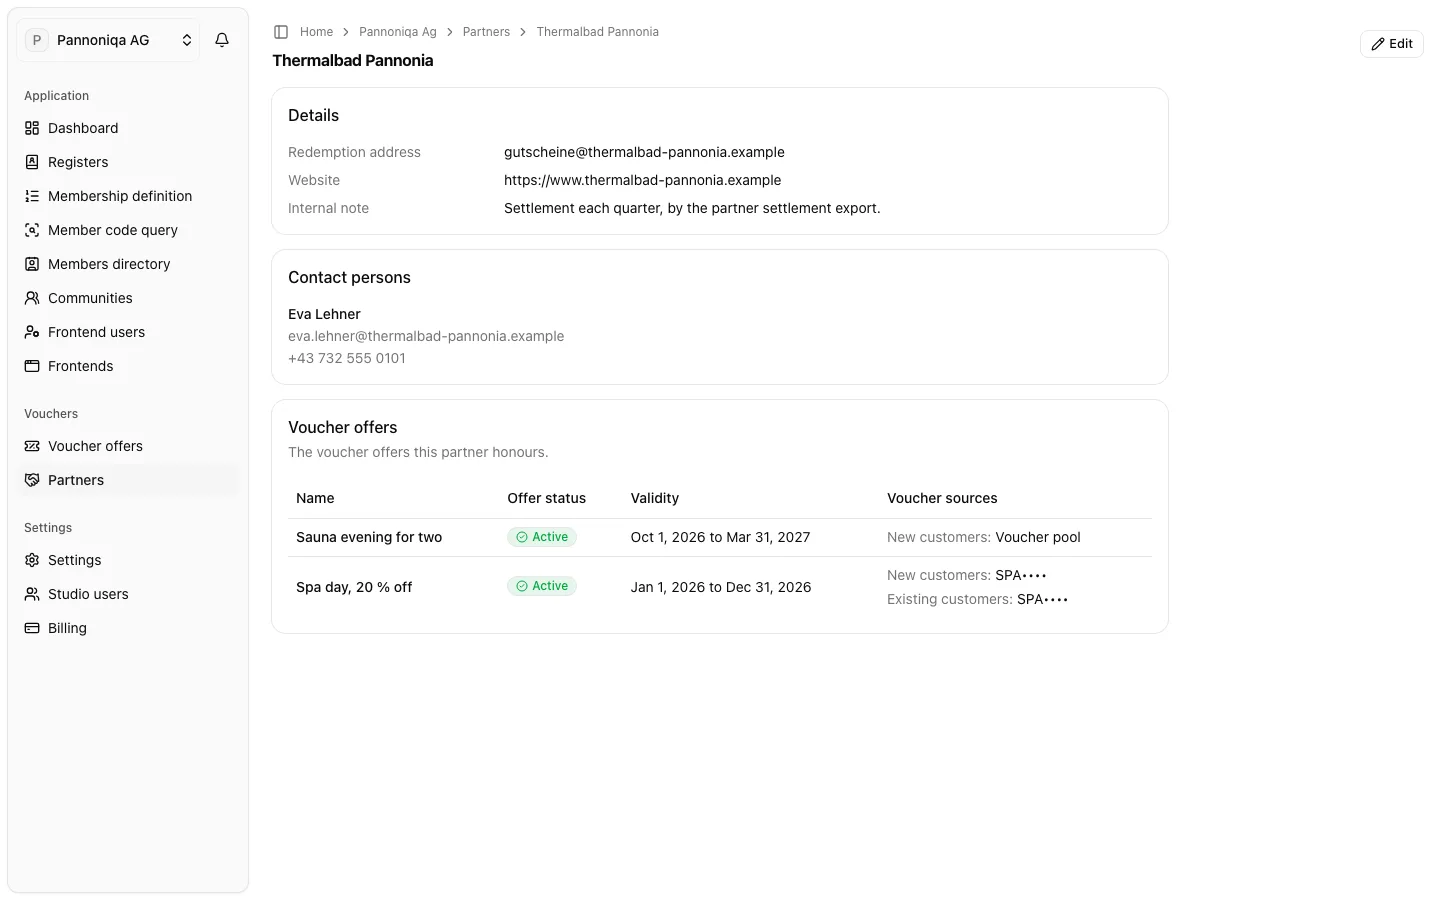This screenshot has height=900, width=1440.
Task: Open Dashboard from the sidebar
Action: pos(128,128)
